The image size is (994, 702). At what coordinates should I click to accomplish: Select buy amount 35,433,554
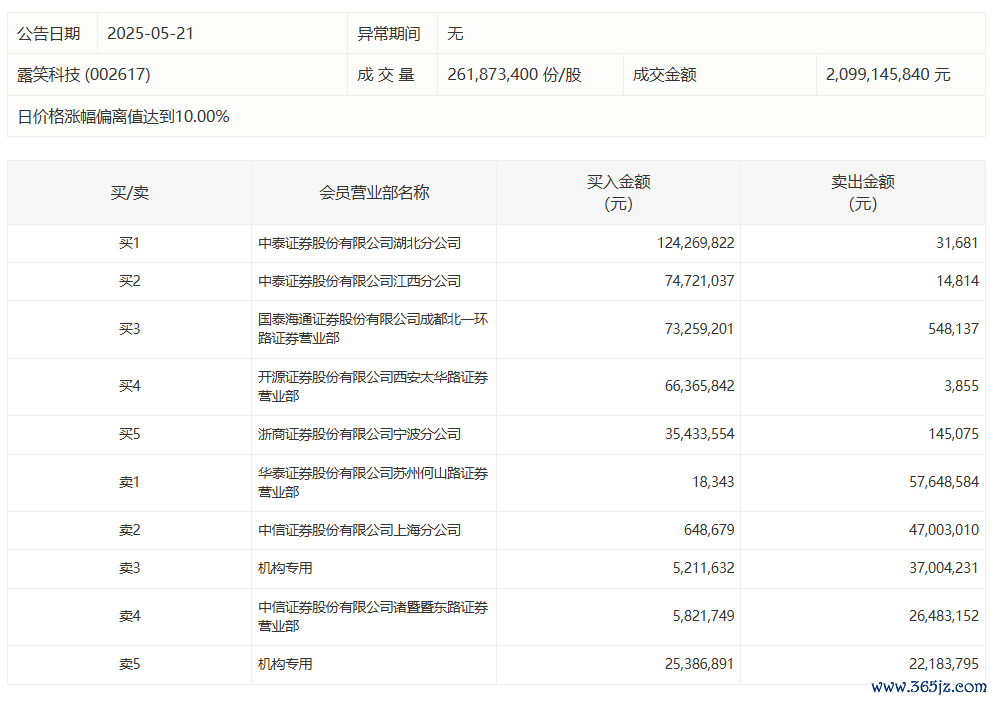tap(699, 434)
